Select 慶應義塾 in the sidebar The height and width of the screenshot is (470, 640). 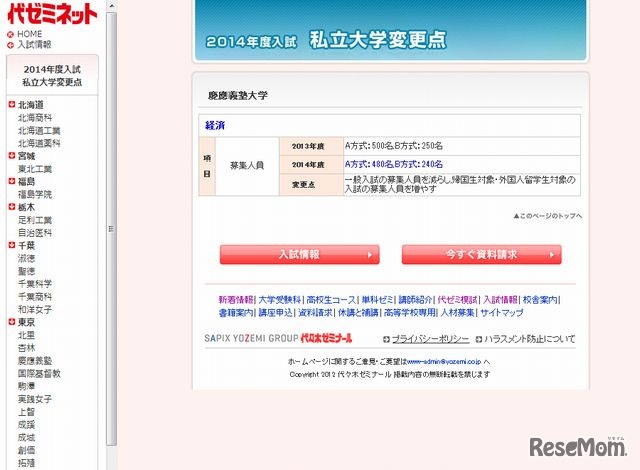(35, 361)
